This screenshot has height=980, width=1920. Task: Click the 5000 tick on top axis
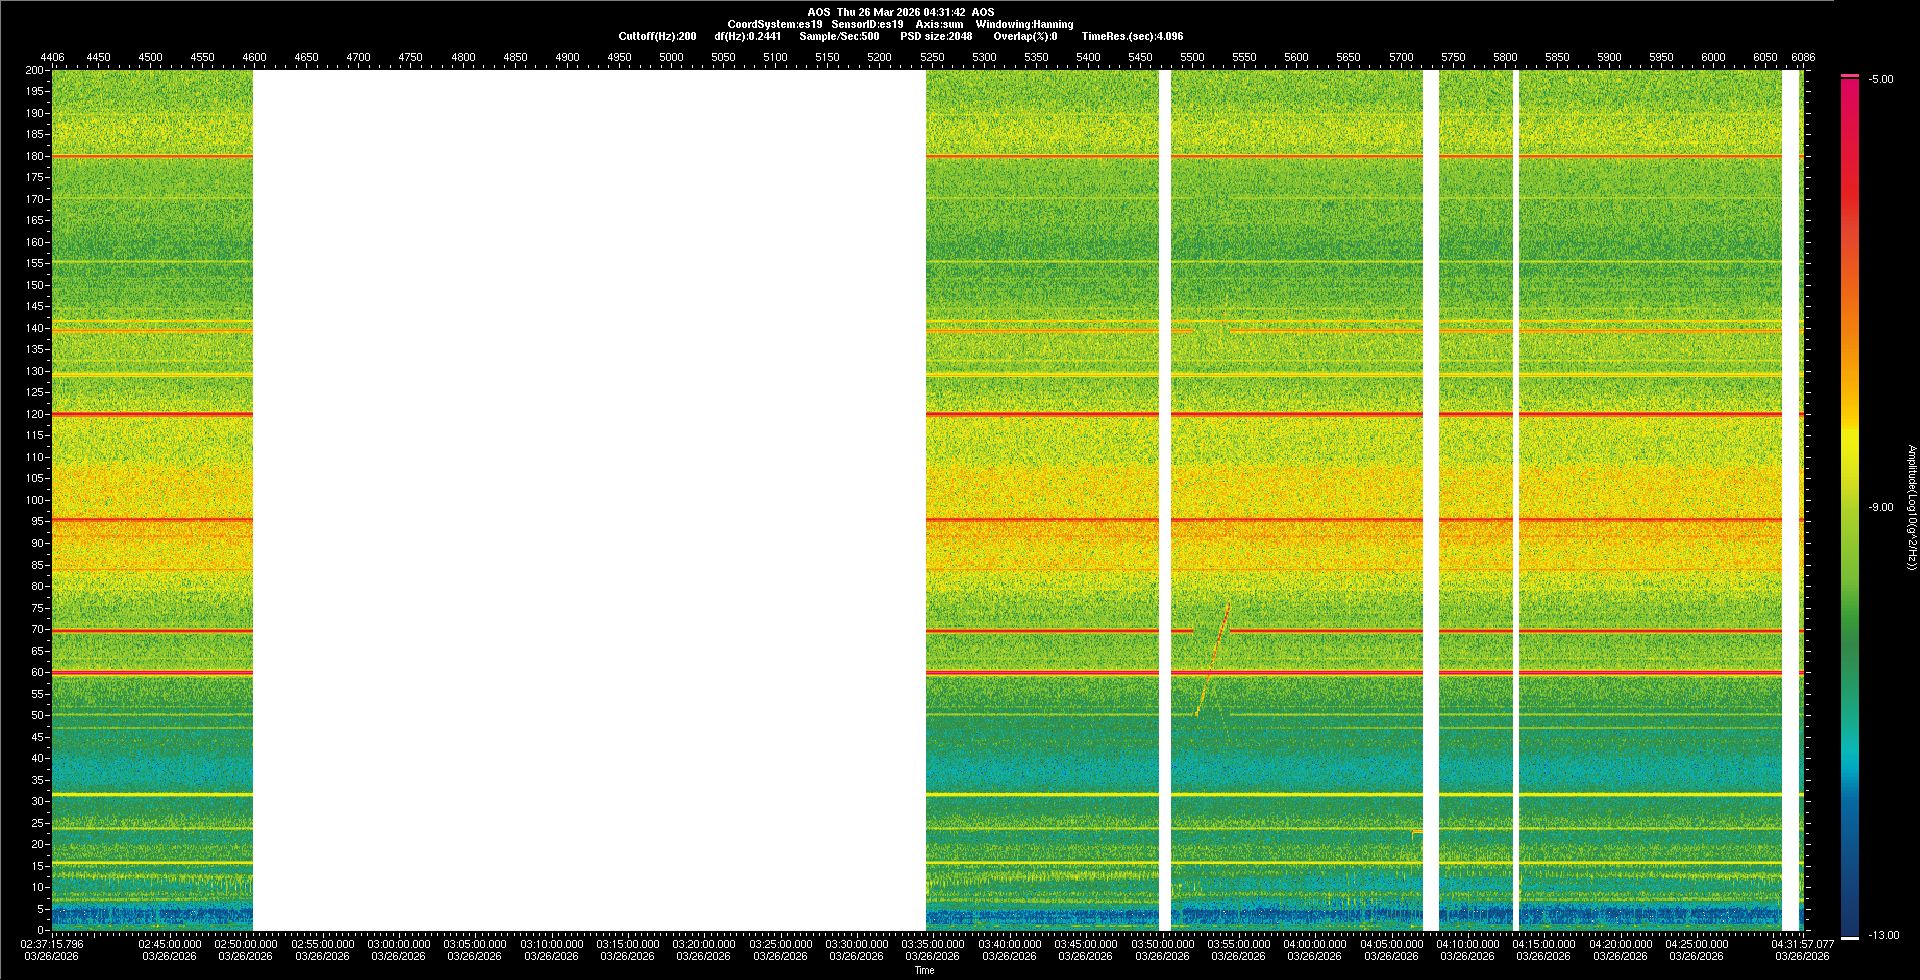[x=671, y=57]
